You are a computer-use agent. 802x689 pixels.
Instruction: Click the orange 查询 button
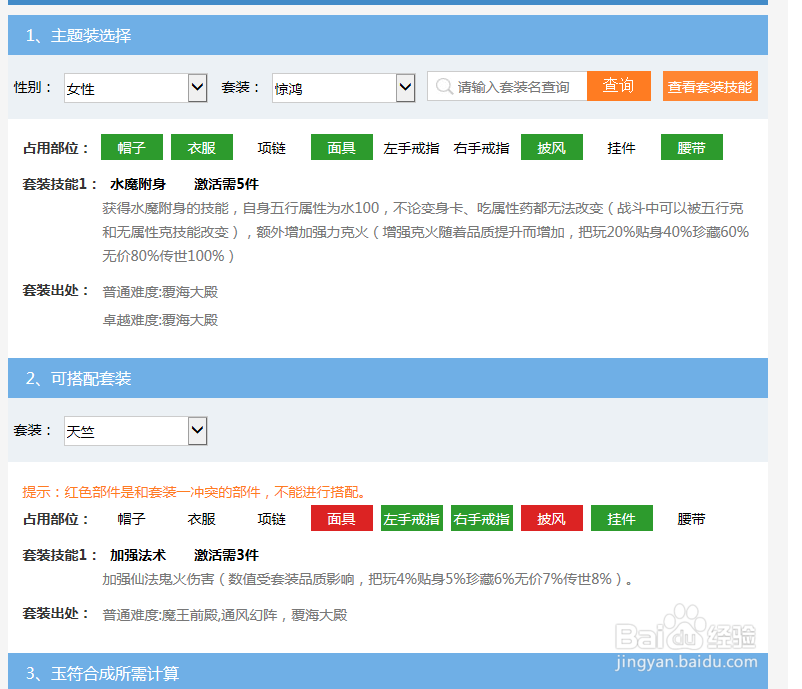[x=618, y=86]
